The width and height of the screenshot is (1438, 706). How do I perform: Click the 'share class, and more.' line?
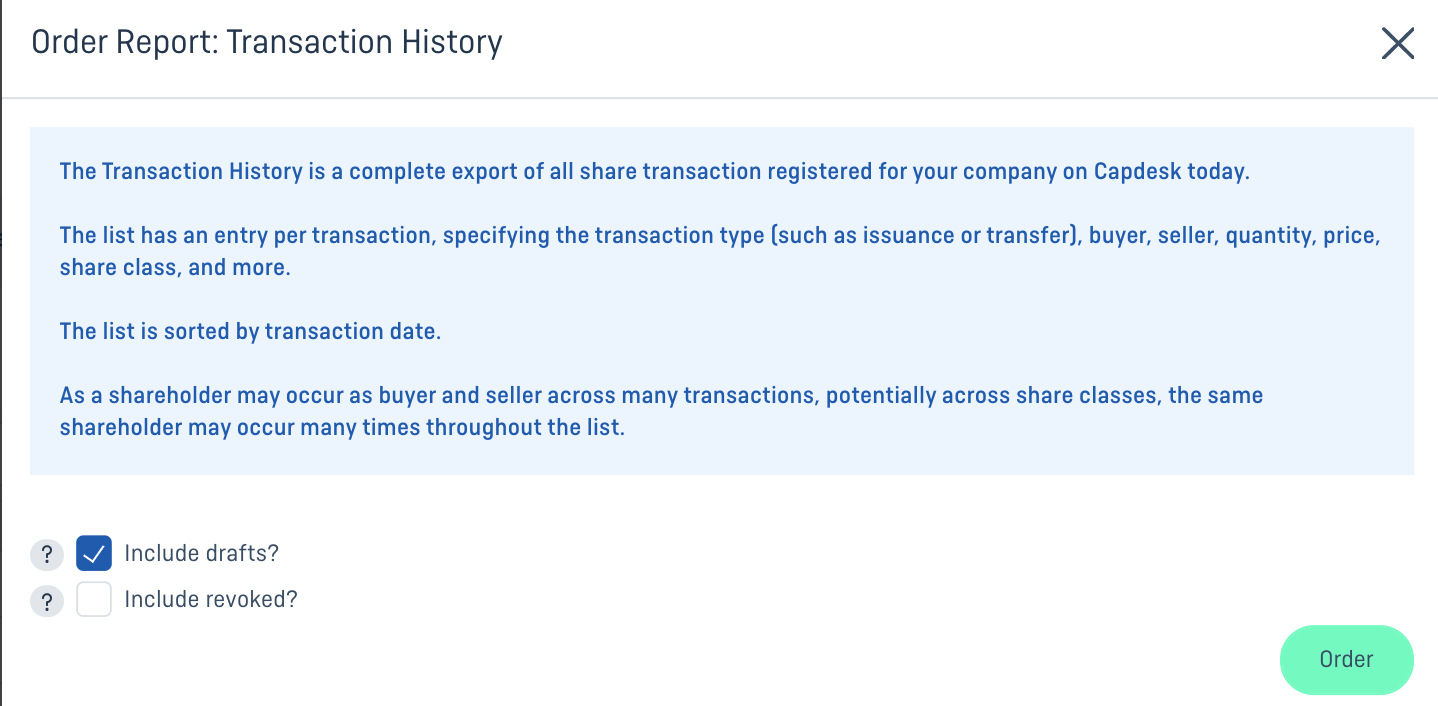pyautogui.click(x=175, y=269)
